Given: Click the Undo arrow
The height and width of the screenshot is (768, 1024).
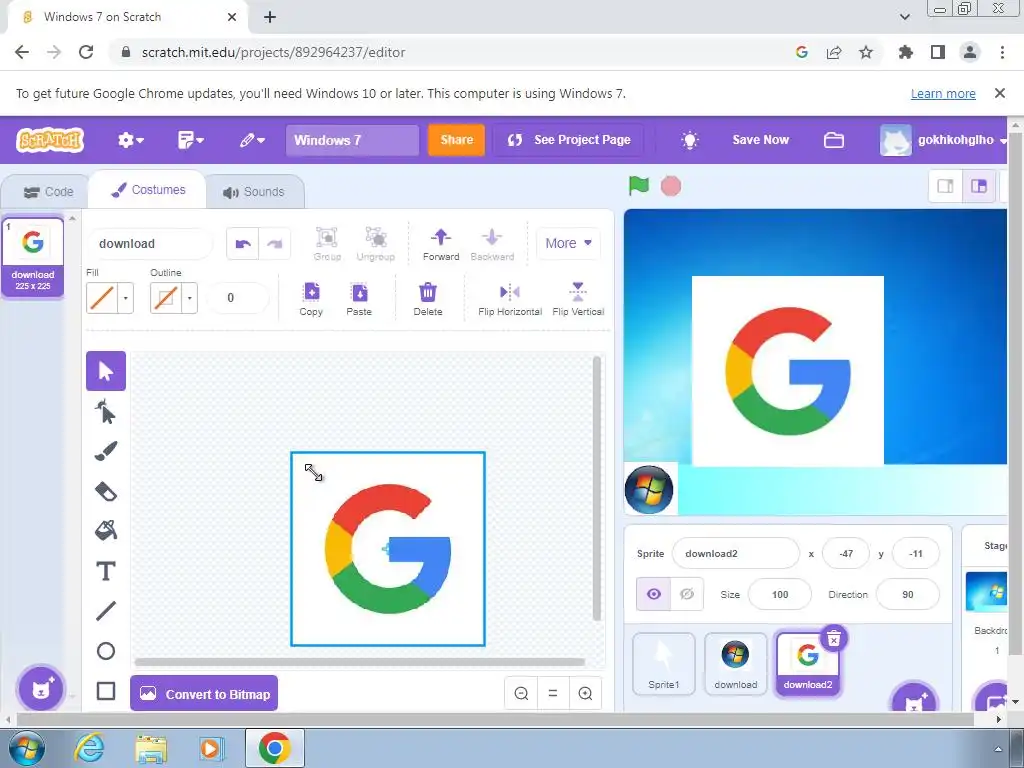Looking at the screenshot, I should (x=243, y=244).
